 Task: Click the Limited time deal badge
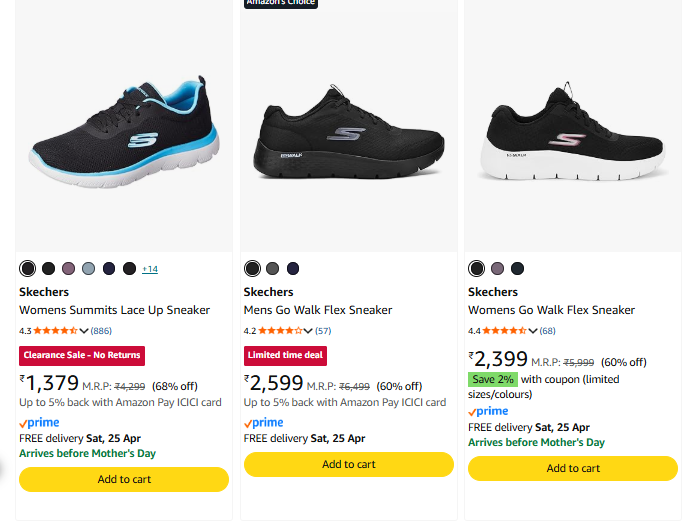tap(285, 355)
